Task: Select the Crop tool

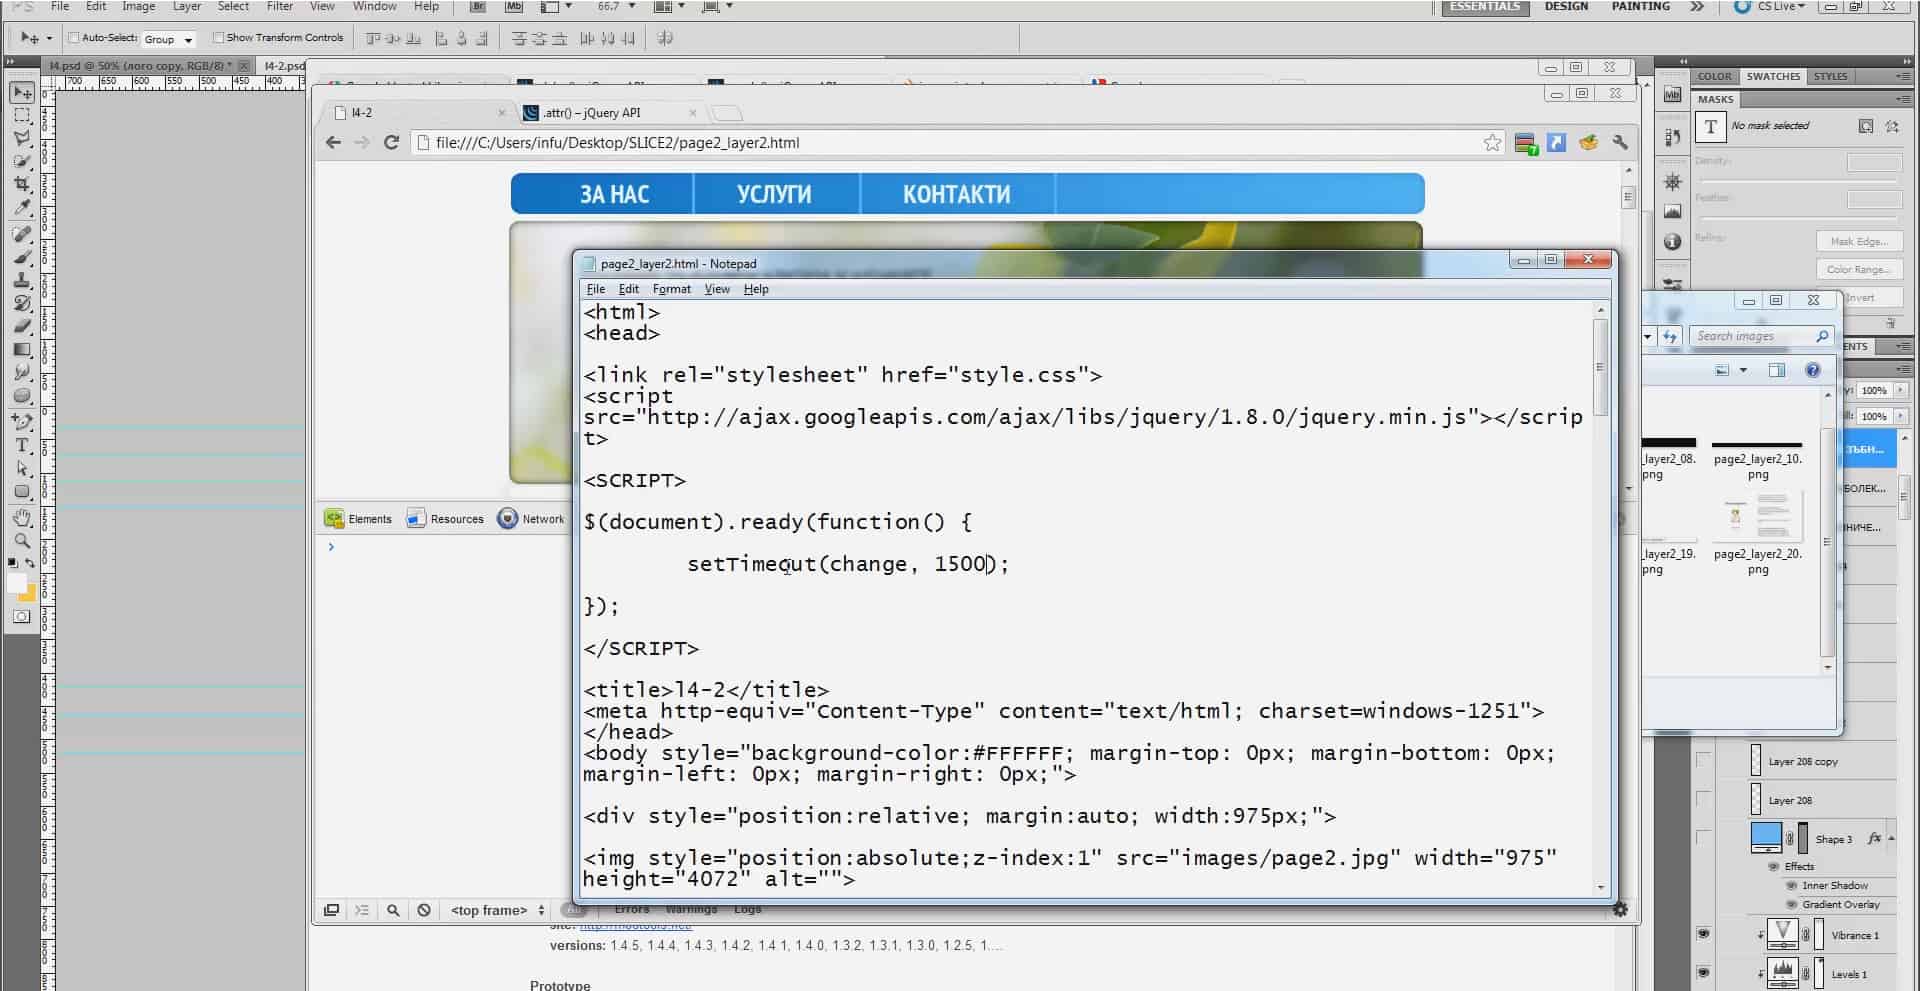Action: click(x=22, y=185)
